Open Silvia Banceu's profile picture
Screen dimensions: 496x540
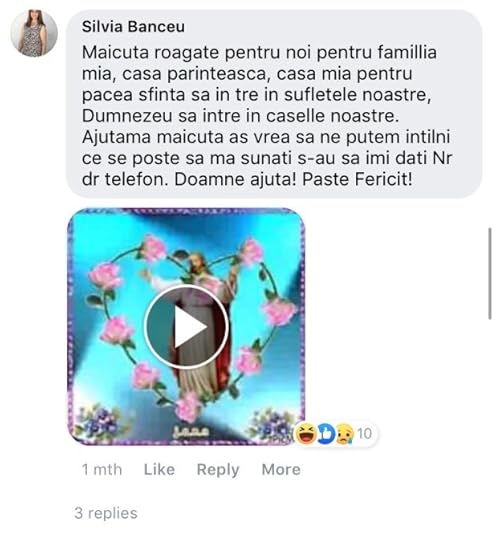coord(34,33)
